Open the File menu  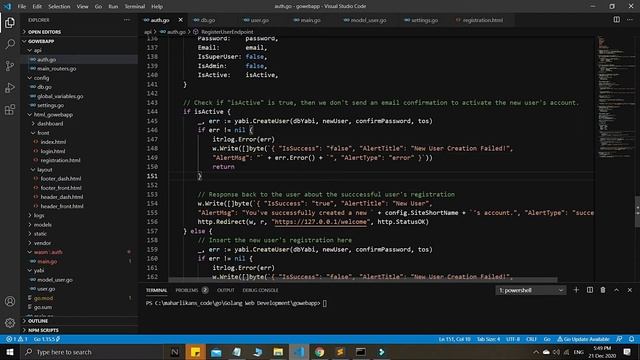[x=22, y=7]
